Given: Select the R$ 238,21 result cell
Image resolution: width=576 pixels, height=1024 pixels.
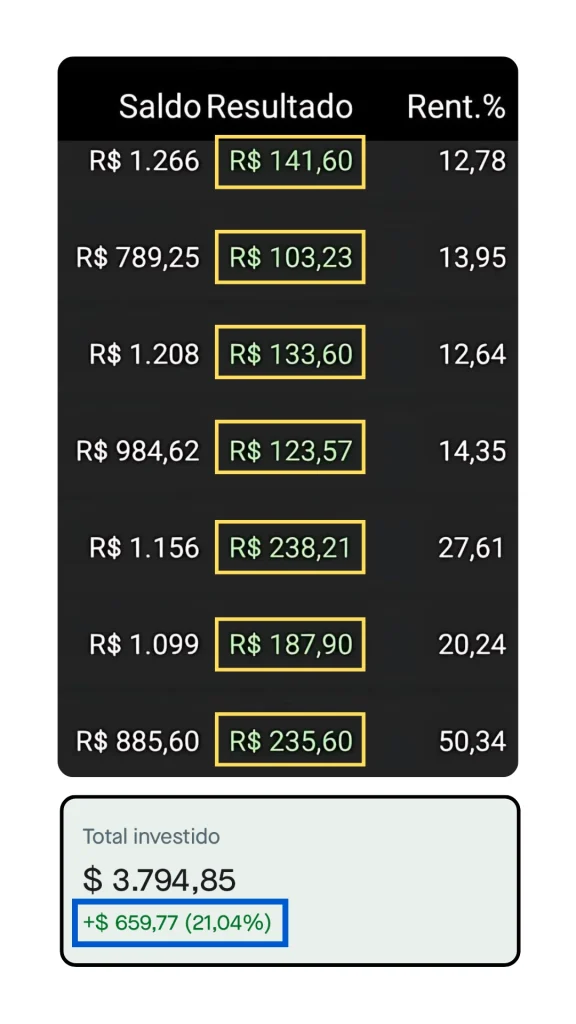Looking at the screenshot, I should tap(290, 547).
